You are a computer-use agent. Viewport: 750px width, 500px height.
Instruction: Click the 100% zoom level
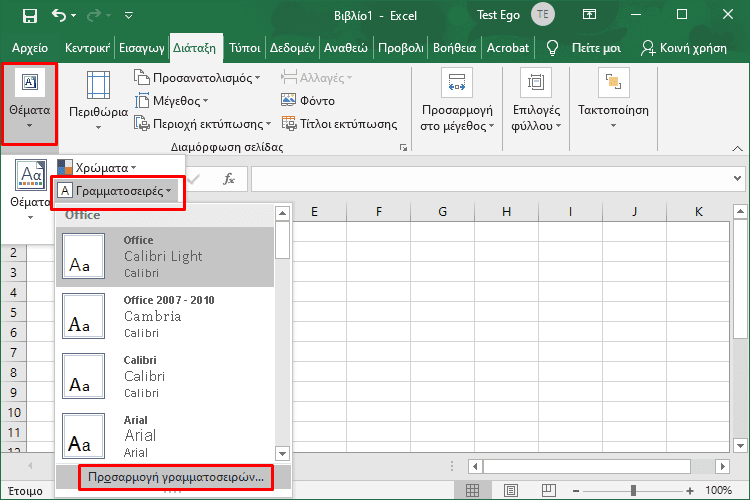tap(718, 490)
